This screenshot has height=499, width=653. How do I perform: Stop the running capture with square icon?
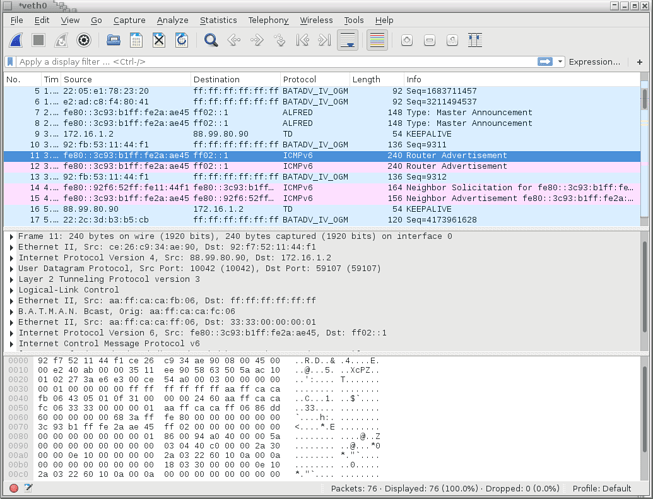click(x=38, y=40)
